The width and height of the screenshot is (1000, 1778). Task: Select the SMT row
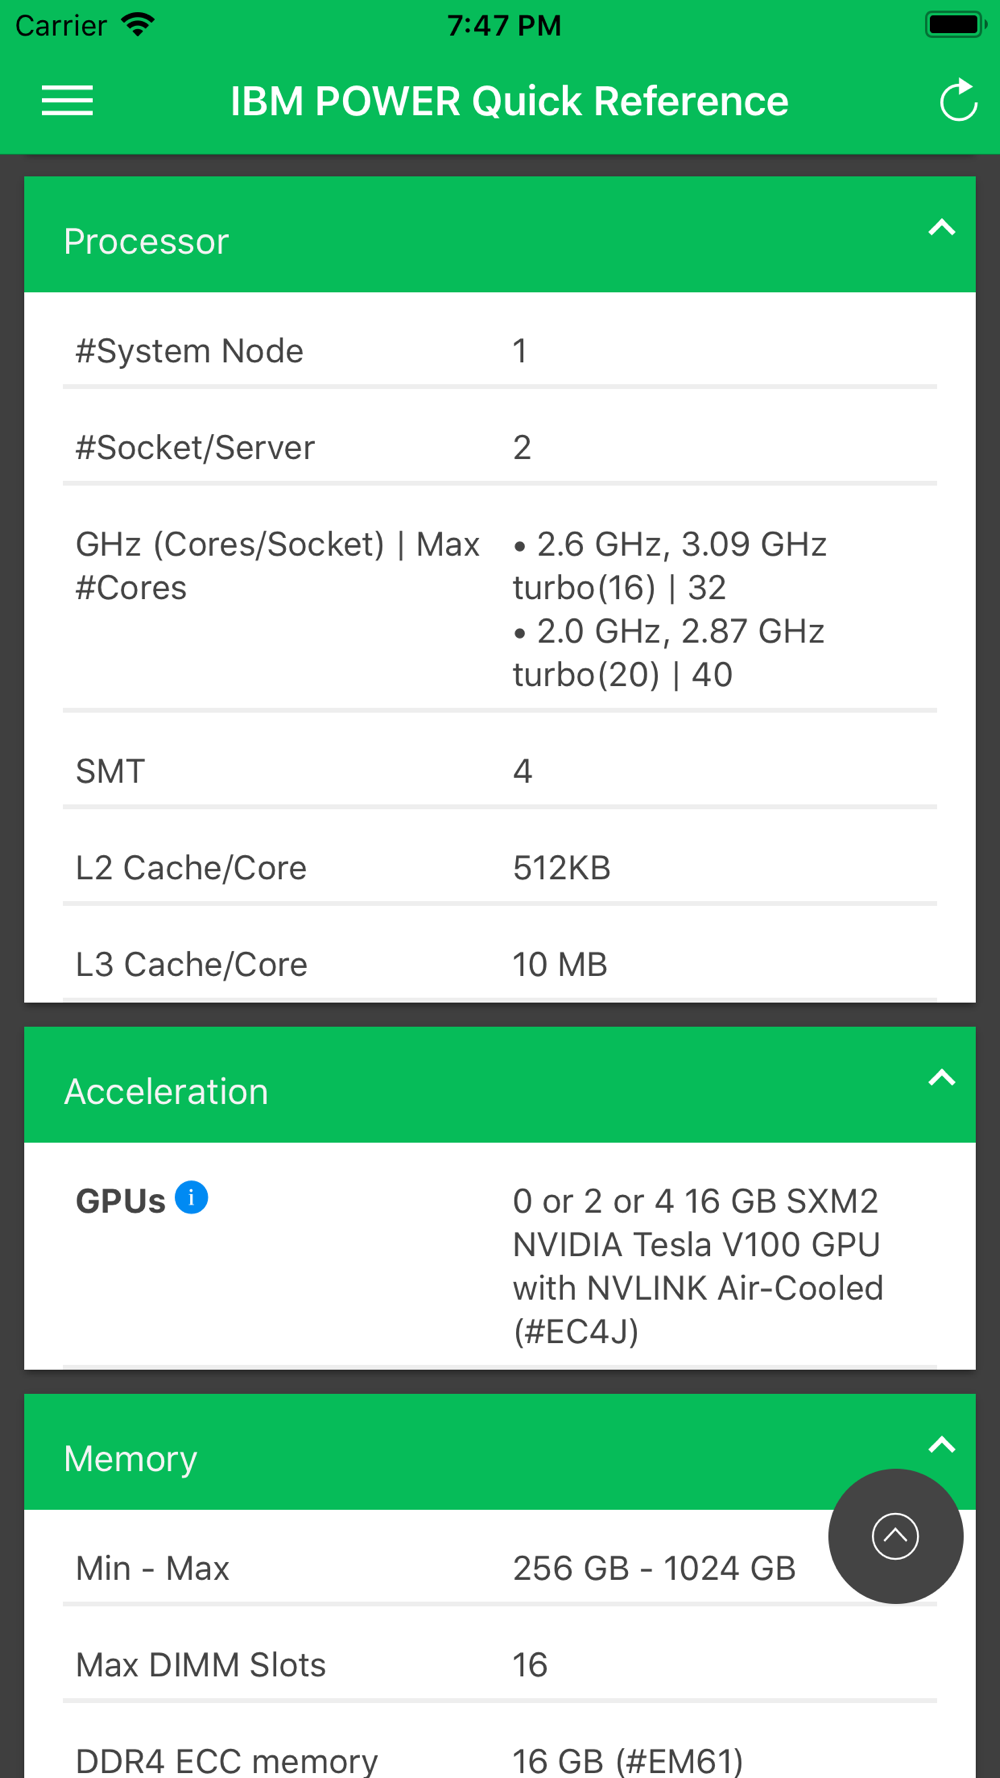point(500,771)
